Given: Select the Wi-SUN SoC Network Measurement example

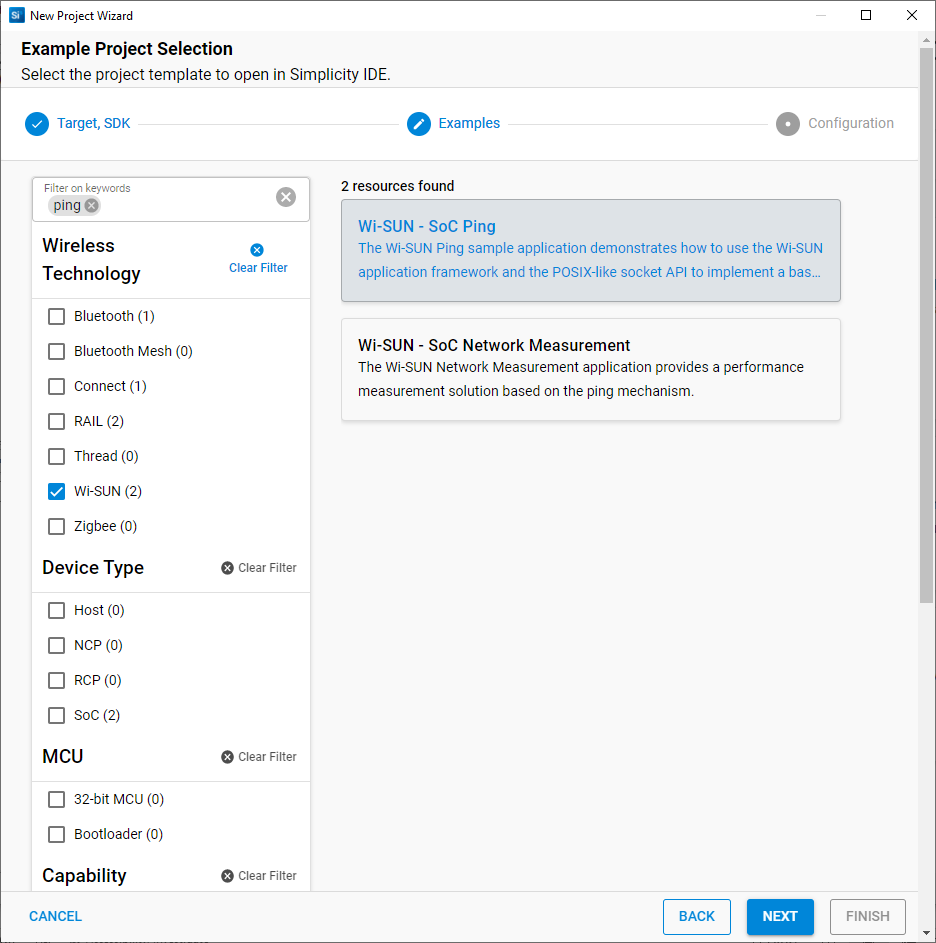Looking at the screenshot, I should click(x=590, y=369).
